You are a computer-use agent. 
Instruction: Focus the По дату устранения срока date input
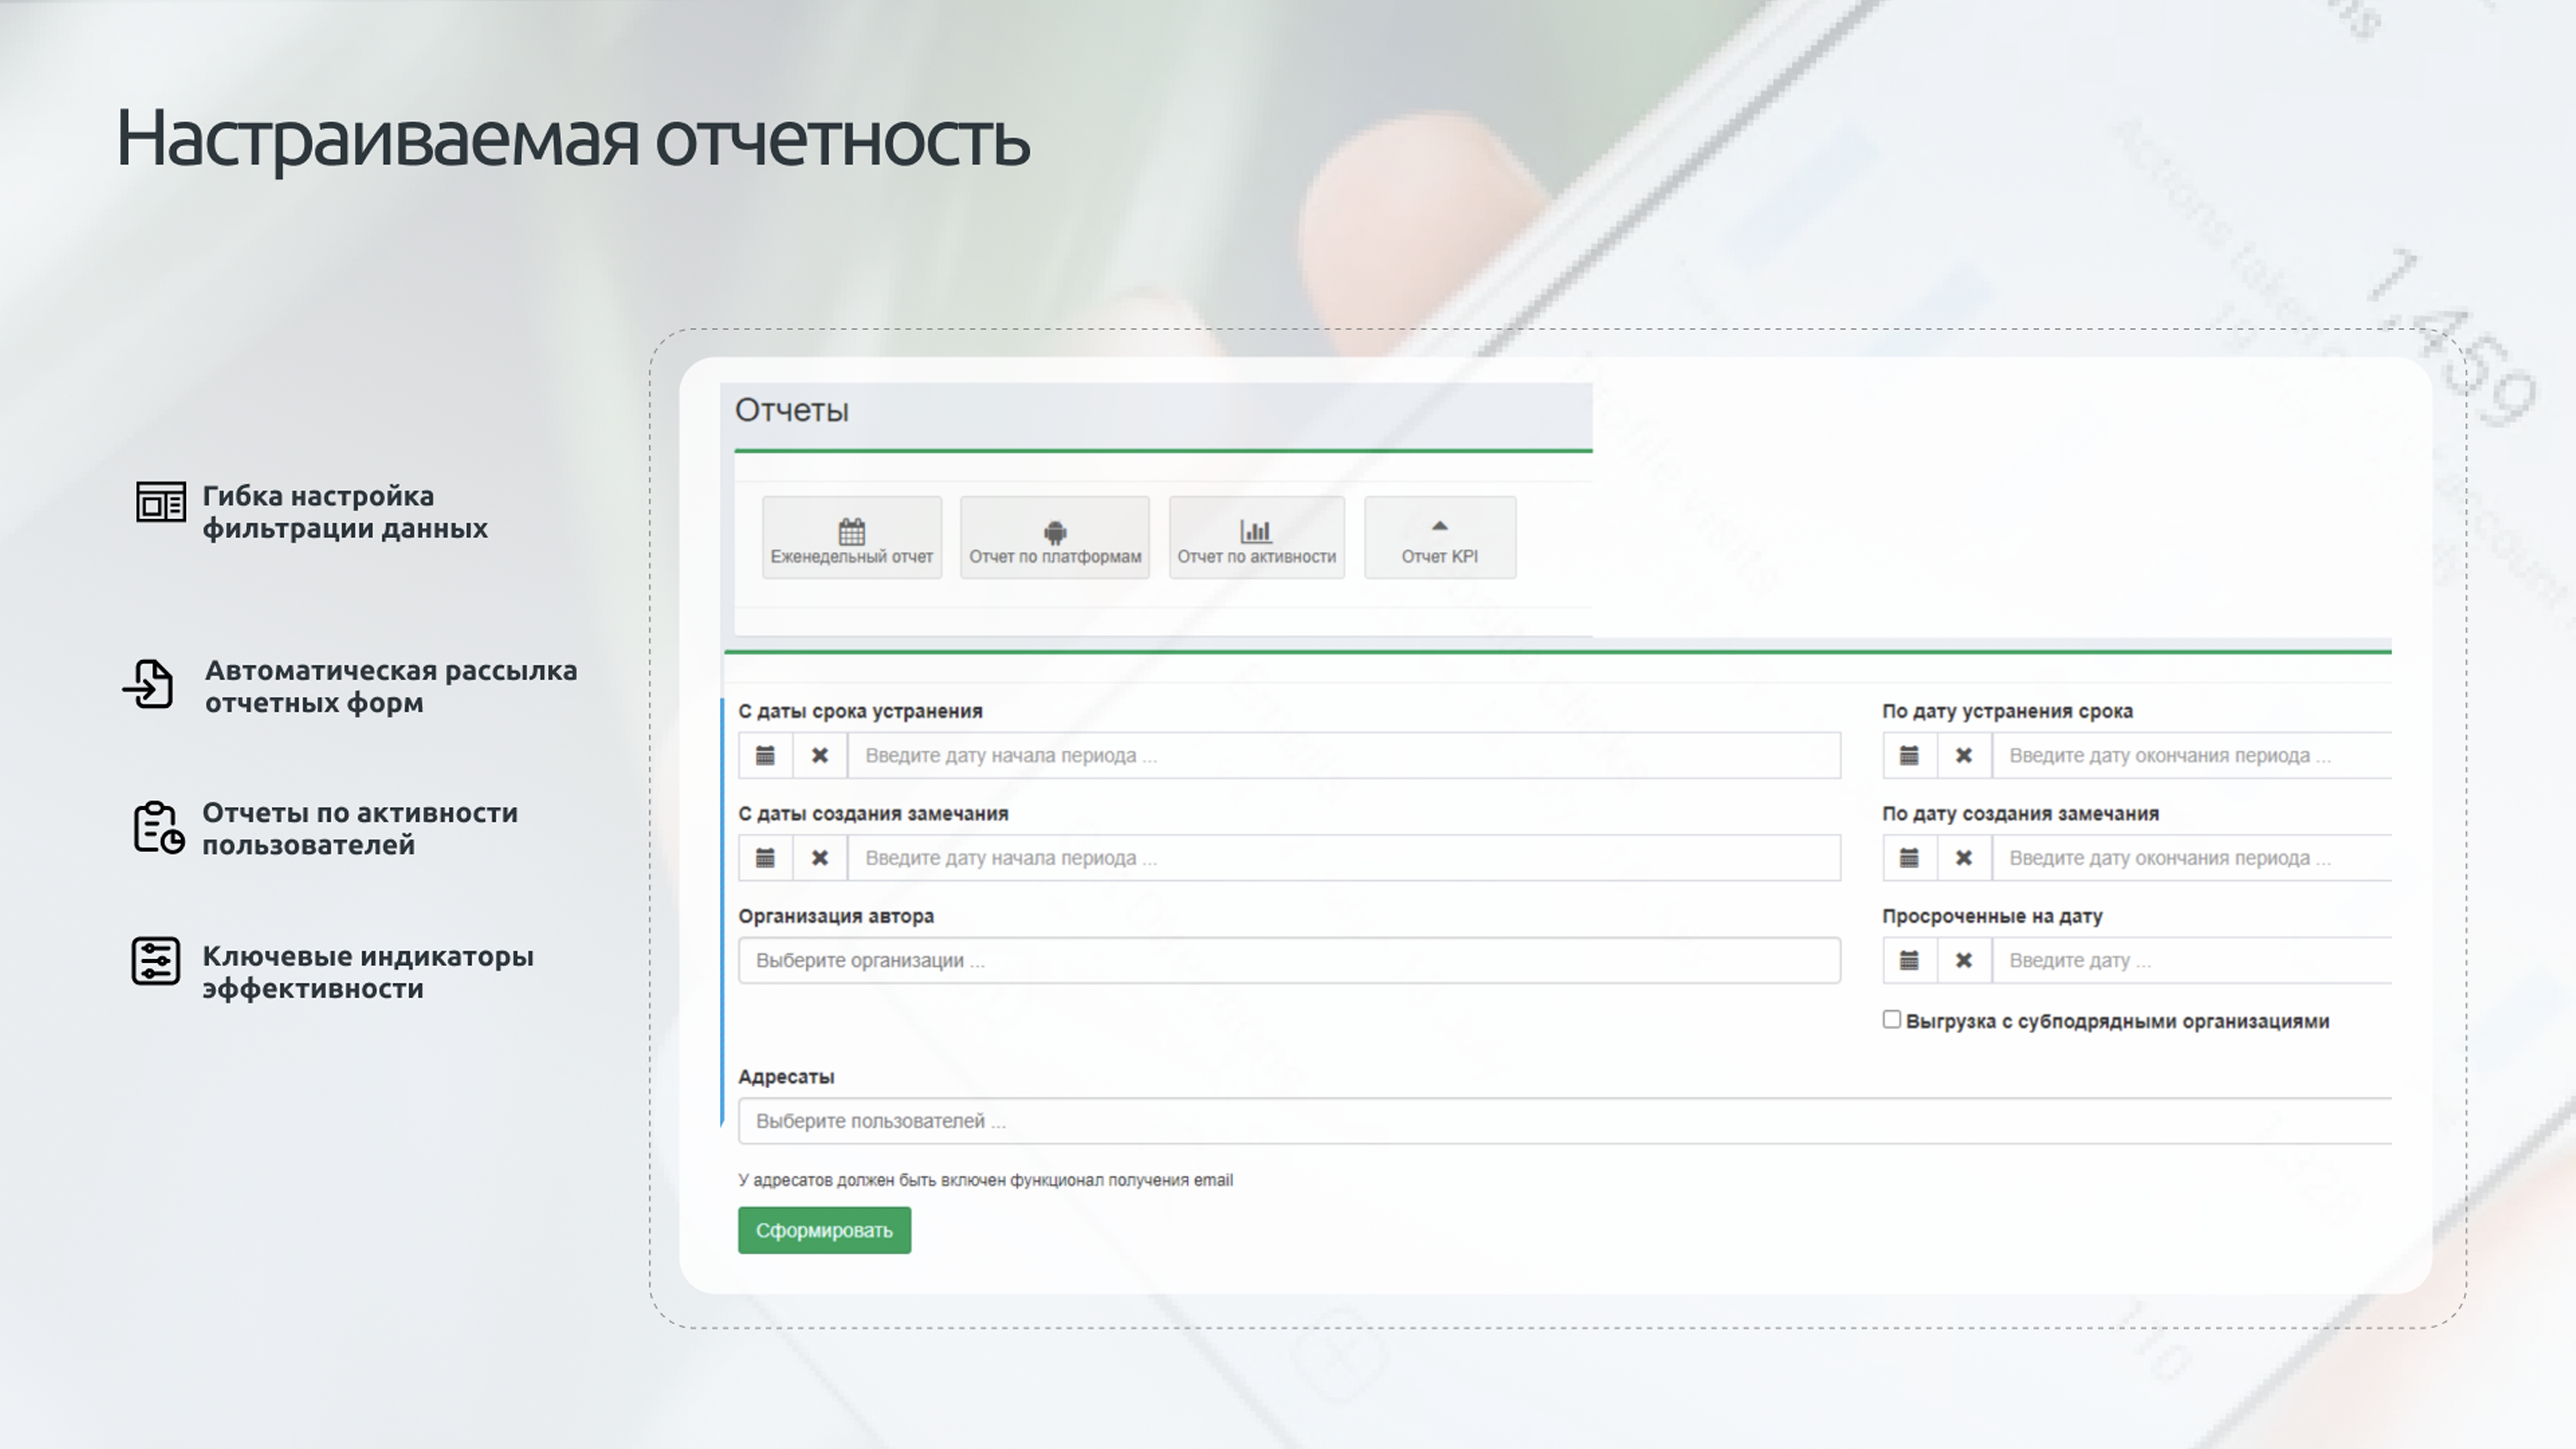click(x=2192, y=755)
